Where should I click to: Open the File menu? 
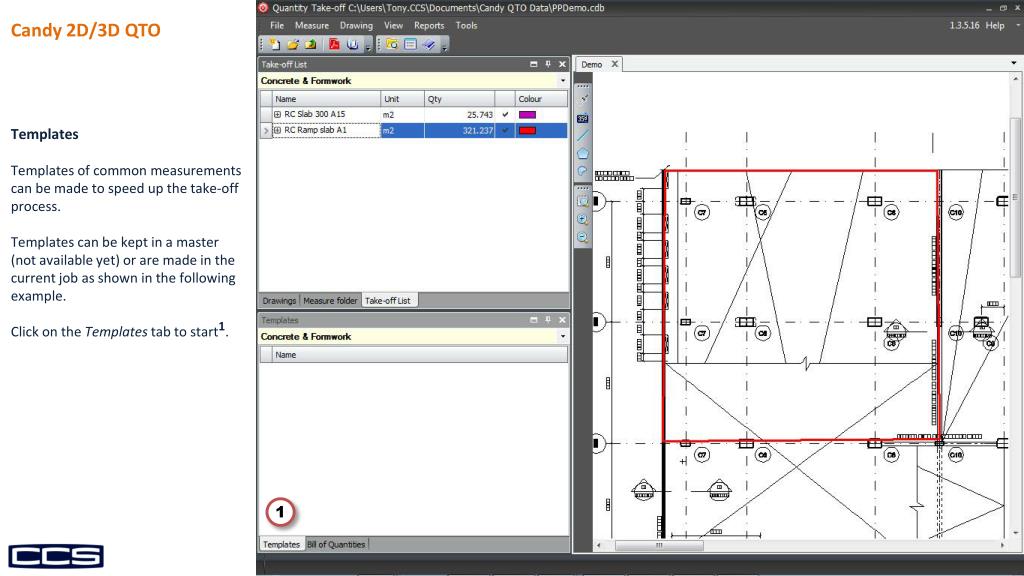pyautogui.click(x=277, y=25)
